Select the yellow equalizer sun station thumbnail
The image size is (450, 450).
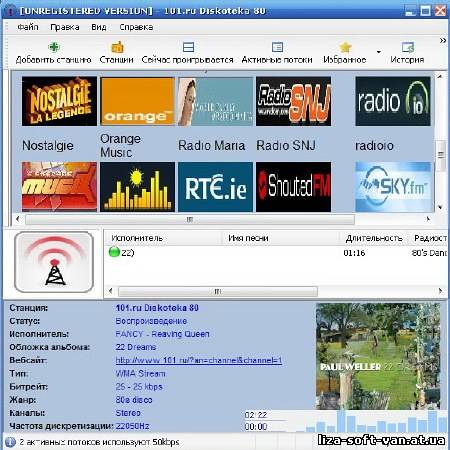pyautogui.click(x=137, y=187)
